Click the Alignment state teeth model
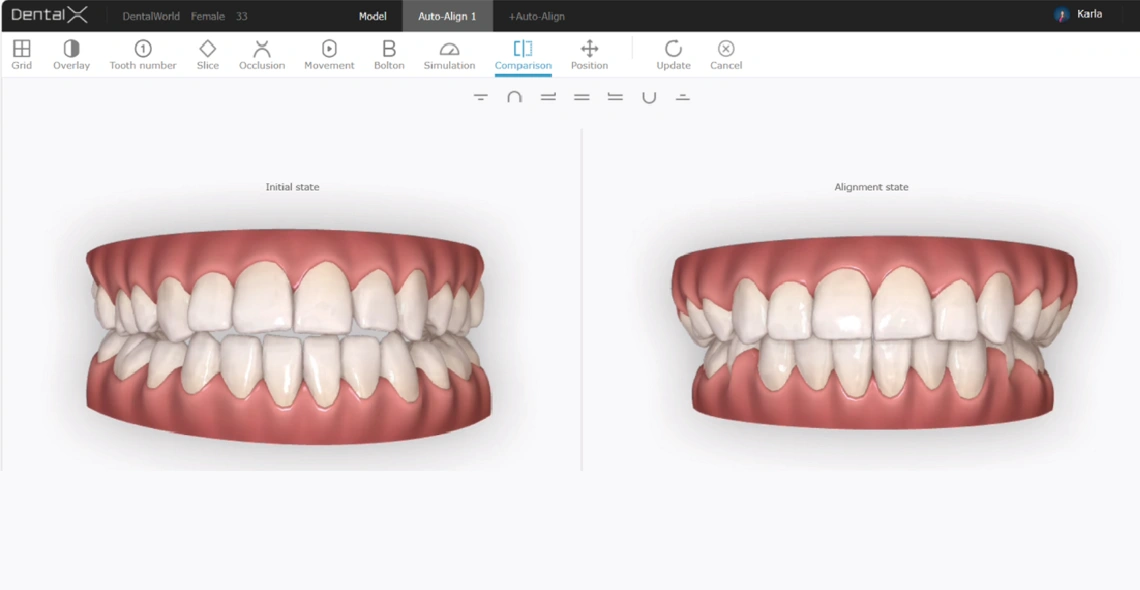Screen dimensions: 1140x590 click(873, 331)
